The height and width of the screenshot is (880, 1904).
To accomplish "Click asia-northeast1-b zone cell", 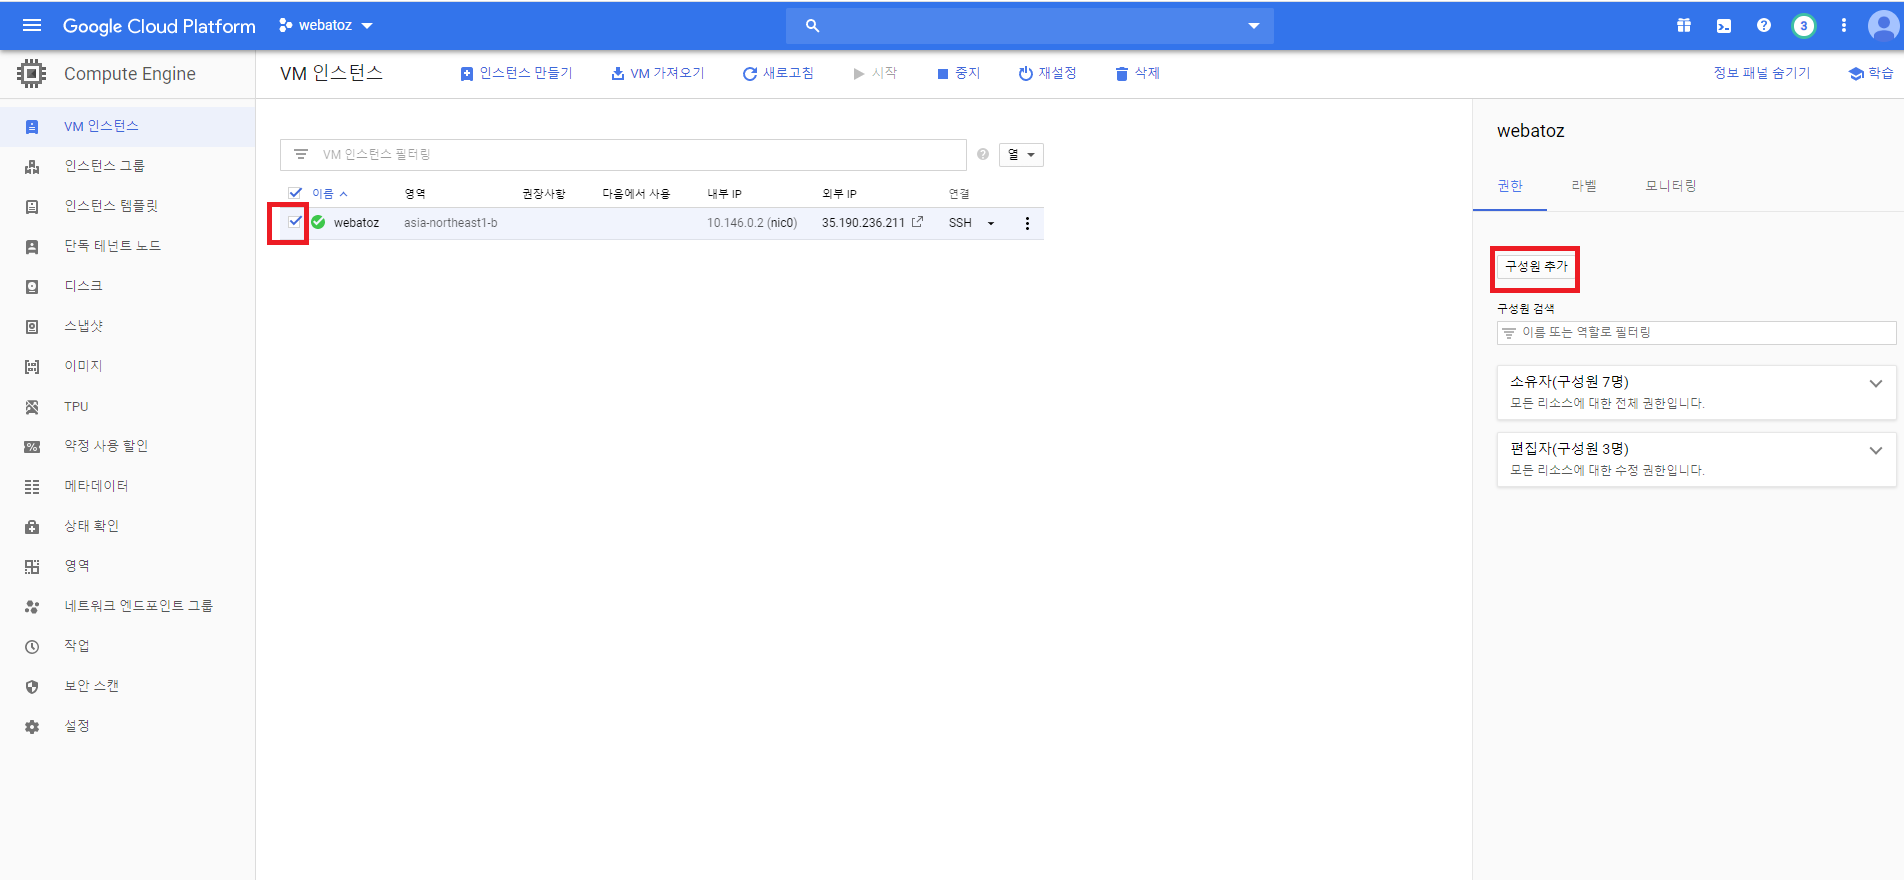I will pyautogui.click(x=451, y=223).
